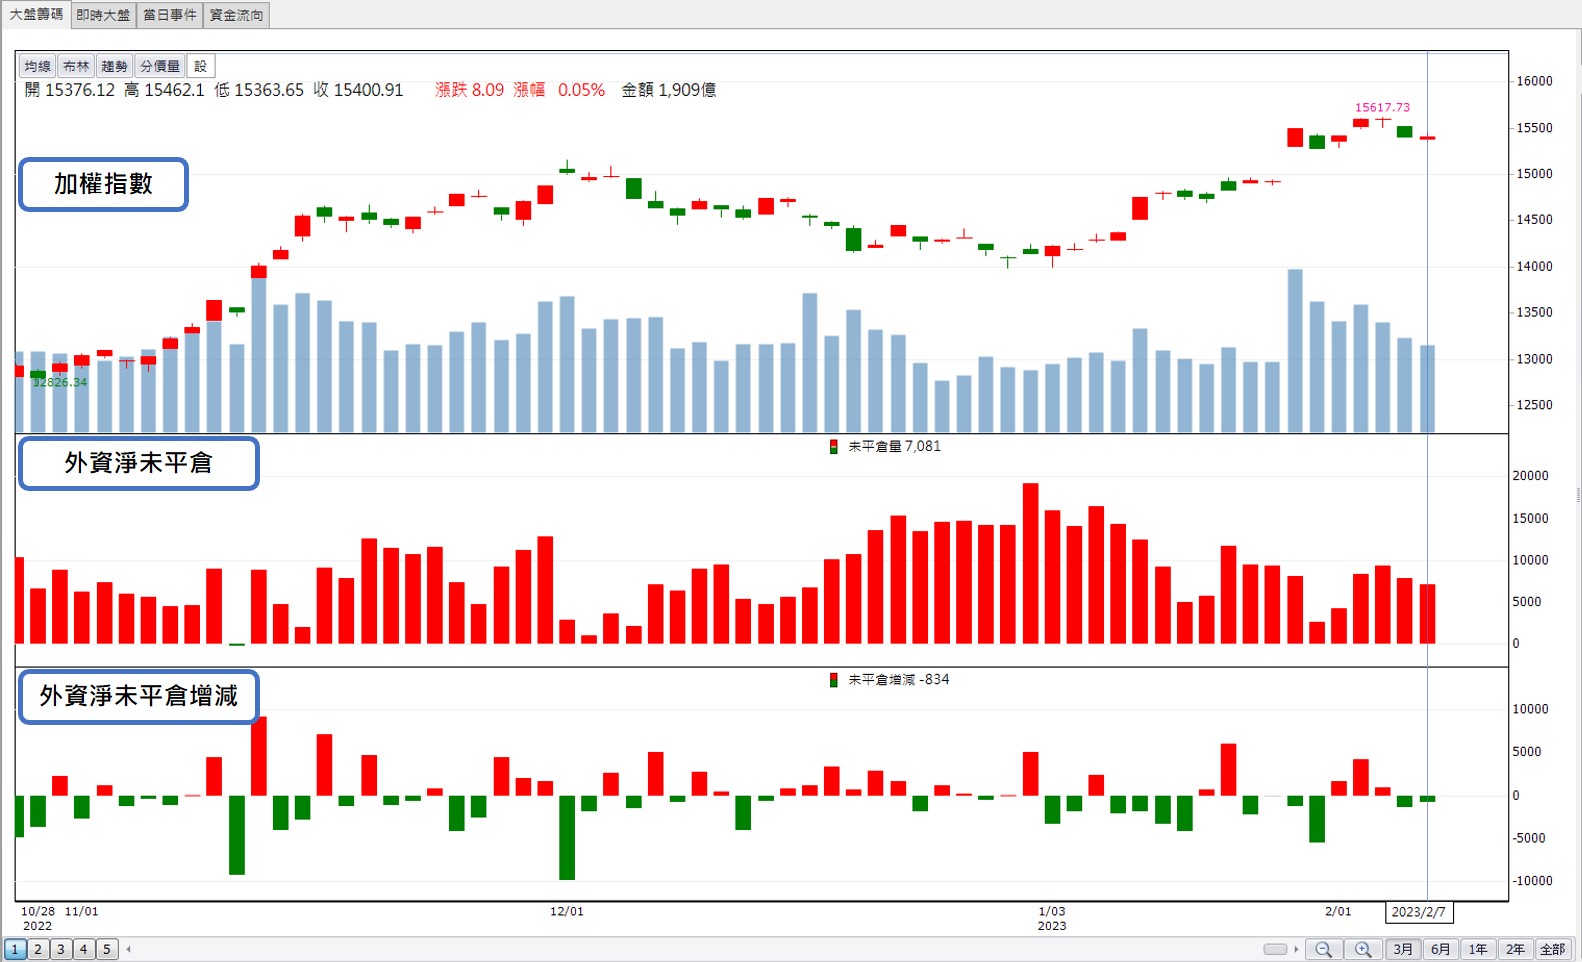Switch to the 大盤籌碼 tab
Screen dimensions: 1582x962
click(36, 14)
